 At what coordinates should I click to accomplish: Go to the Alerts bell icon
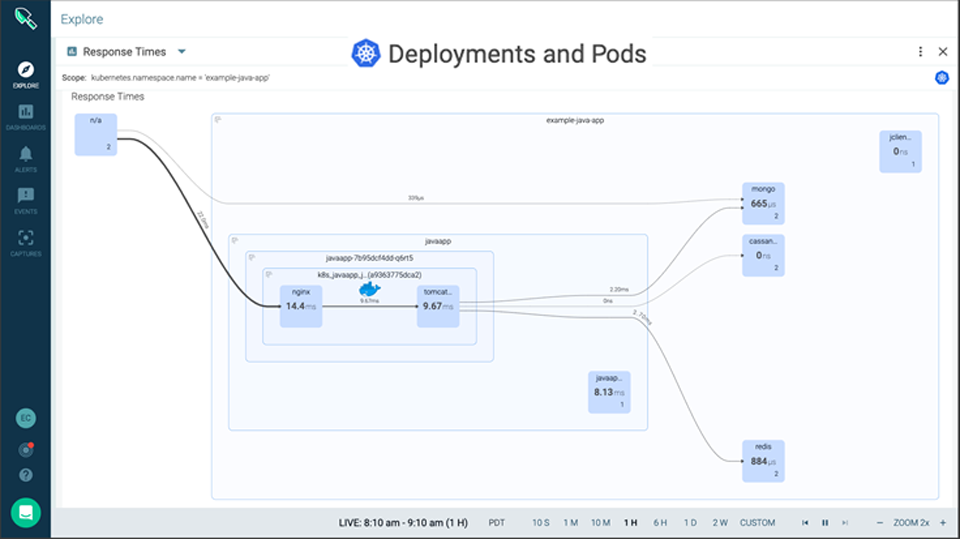tap(25, 157)
